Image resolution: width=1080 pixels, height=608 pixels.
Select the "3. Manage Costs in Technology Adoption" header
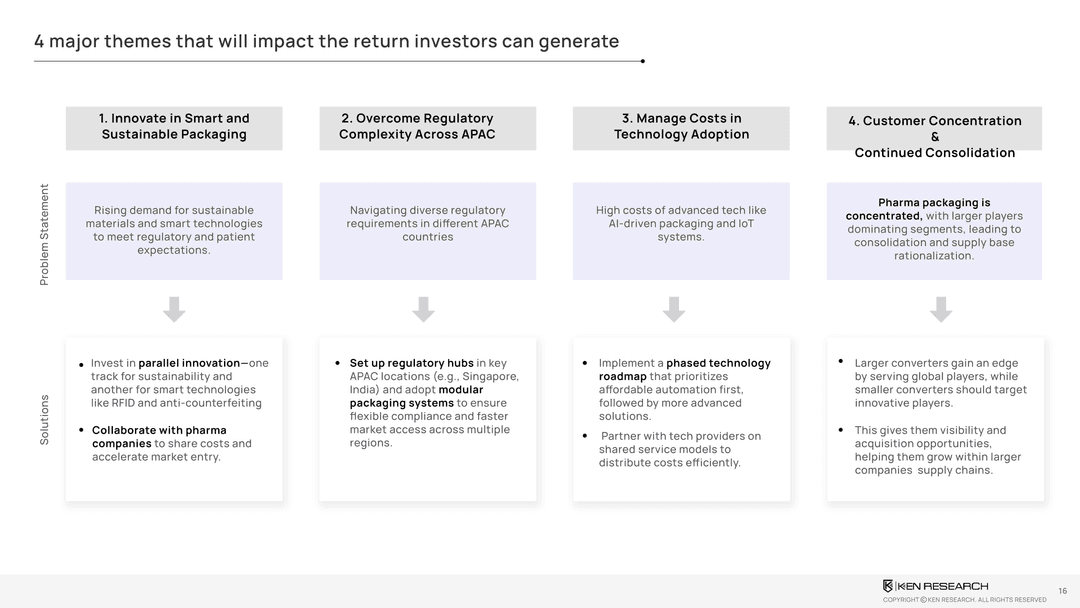point(681,127)
